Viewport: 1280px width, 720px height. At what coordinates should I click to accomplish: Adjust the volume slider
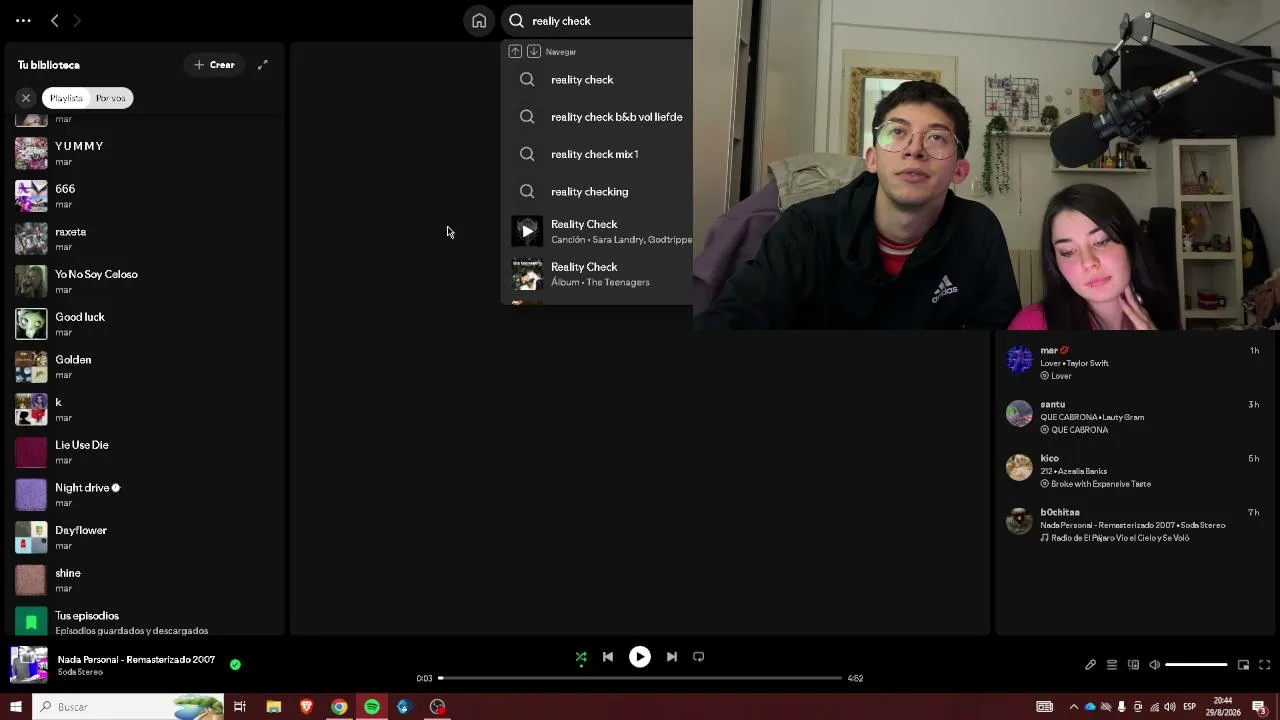(1196, 665)
